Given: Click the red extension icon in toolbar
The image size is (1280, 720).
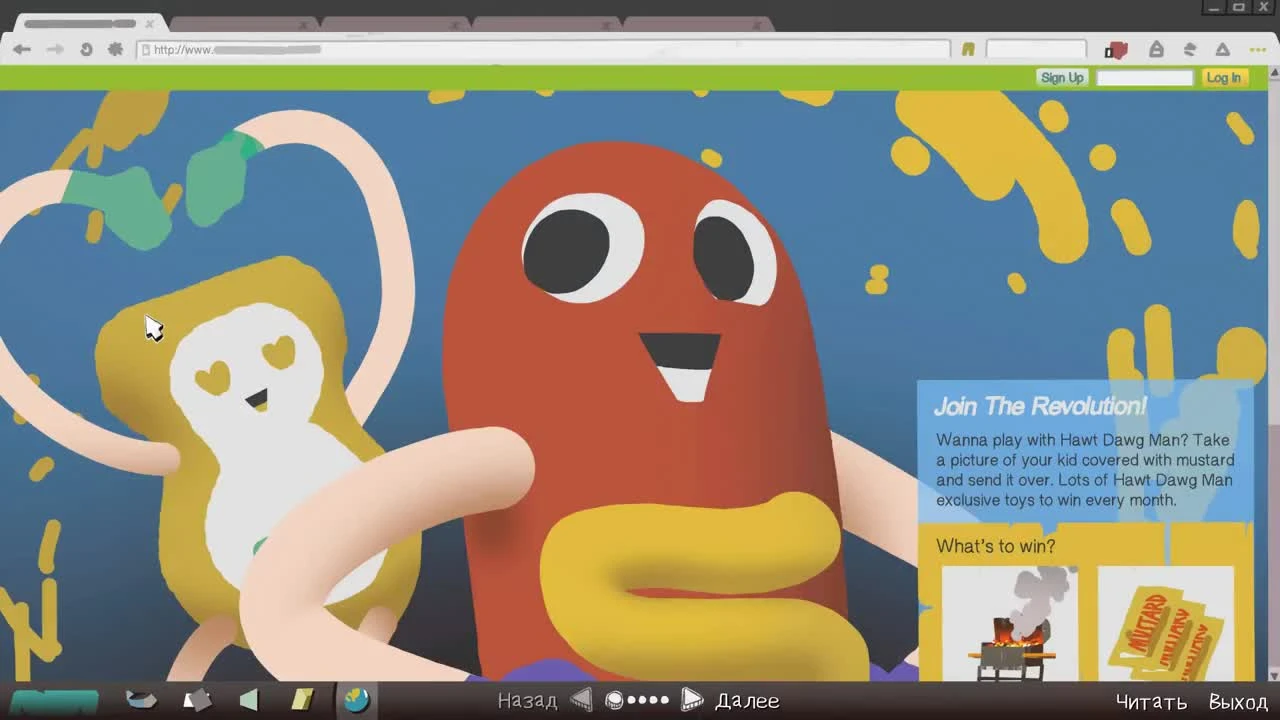Looking at the screenshot, I should tap(1116, 50).
